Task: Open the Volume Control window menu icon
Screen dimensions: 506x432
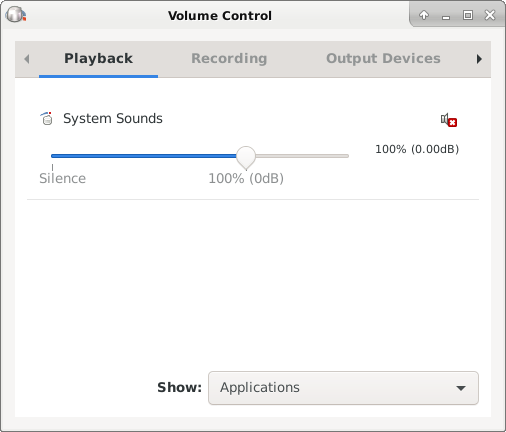Action: (15, 15)
